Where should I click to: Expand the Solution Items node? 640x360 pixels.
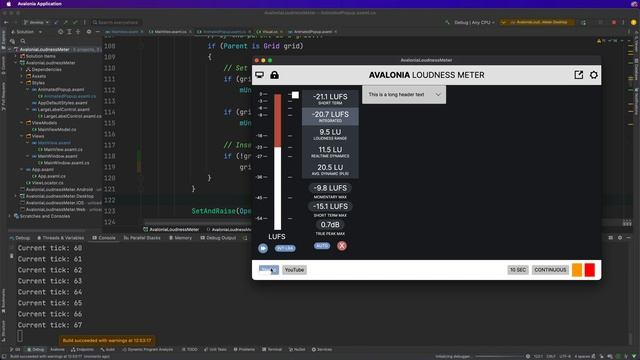tap(16, 56)
